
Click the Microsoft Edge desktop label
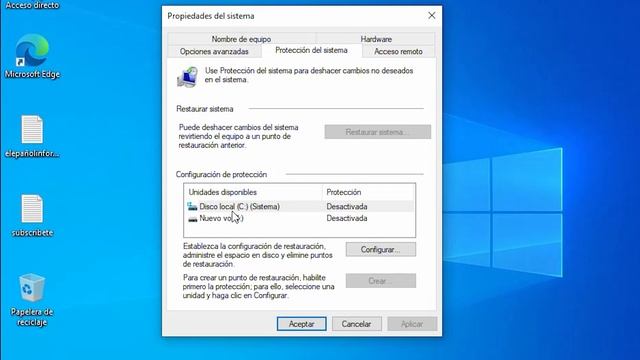pos(32,74)
